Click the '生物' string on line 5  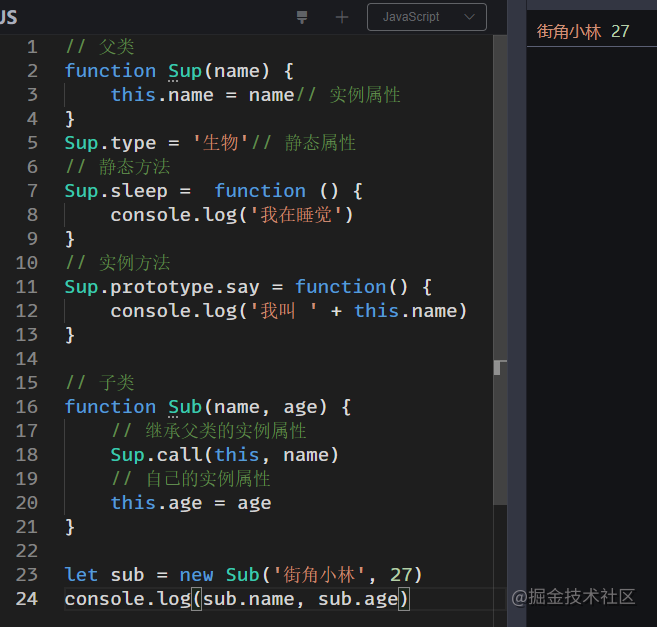pyautogui.click(x=220, y=143)
